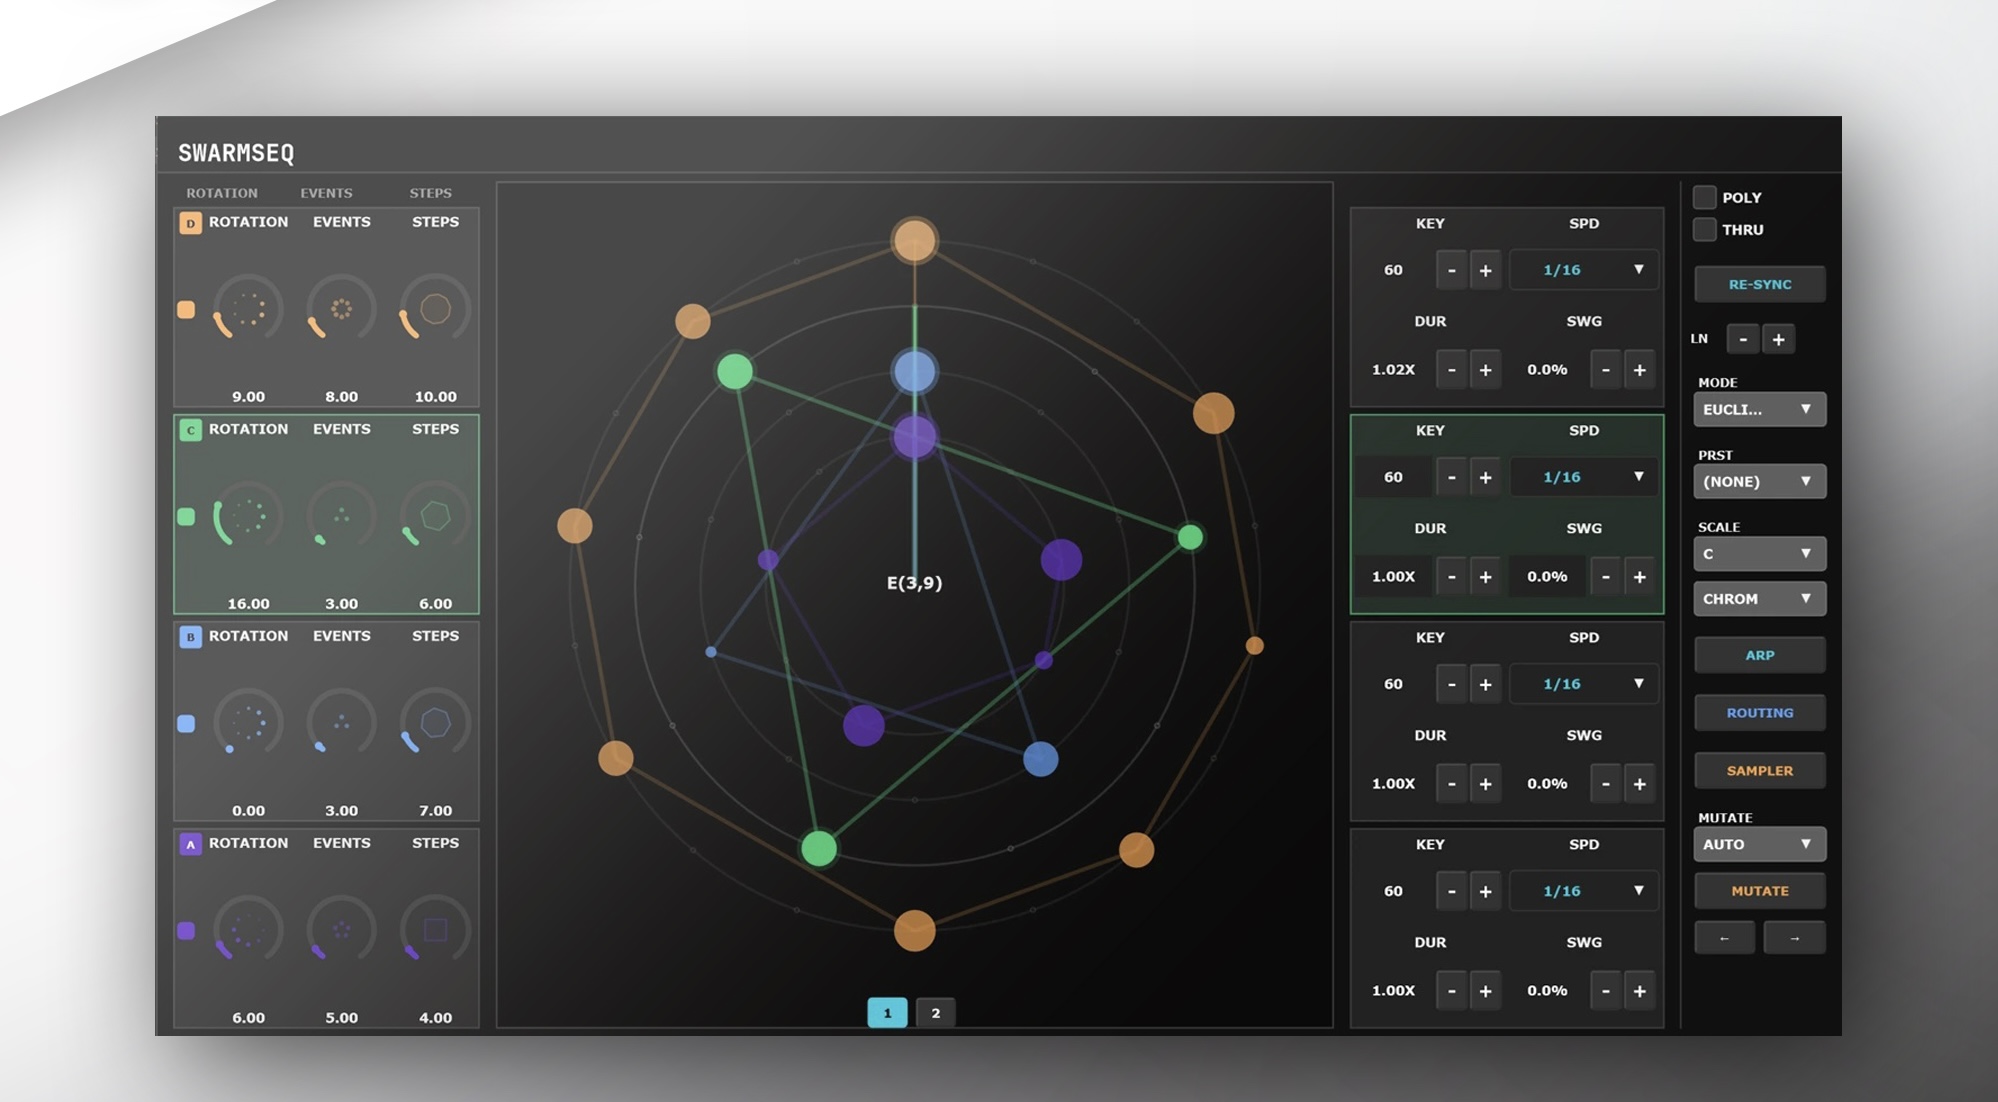
Task: Click the RE-SYNC button
Action: pyautogui.click(x=1759, y=284)
